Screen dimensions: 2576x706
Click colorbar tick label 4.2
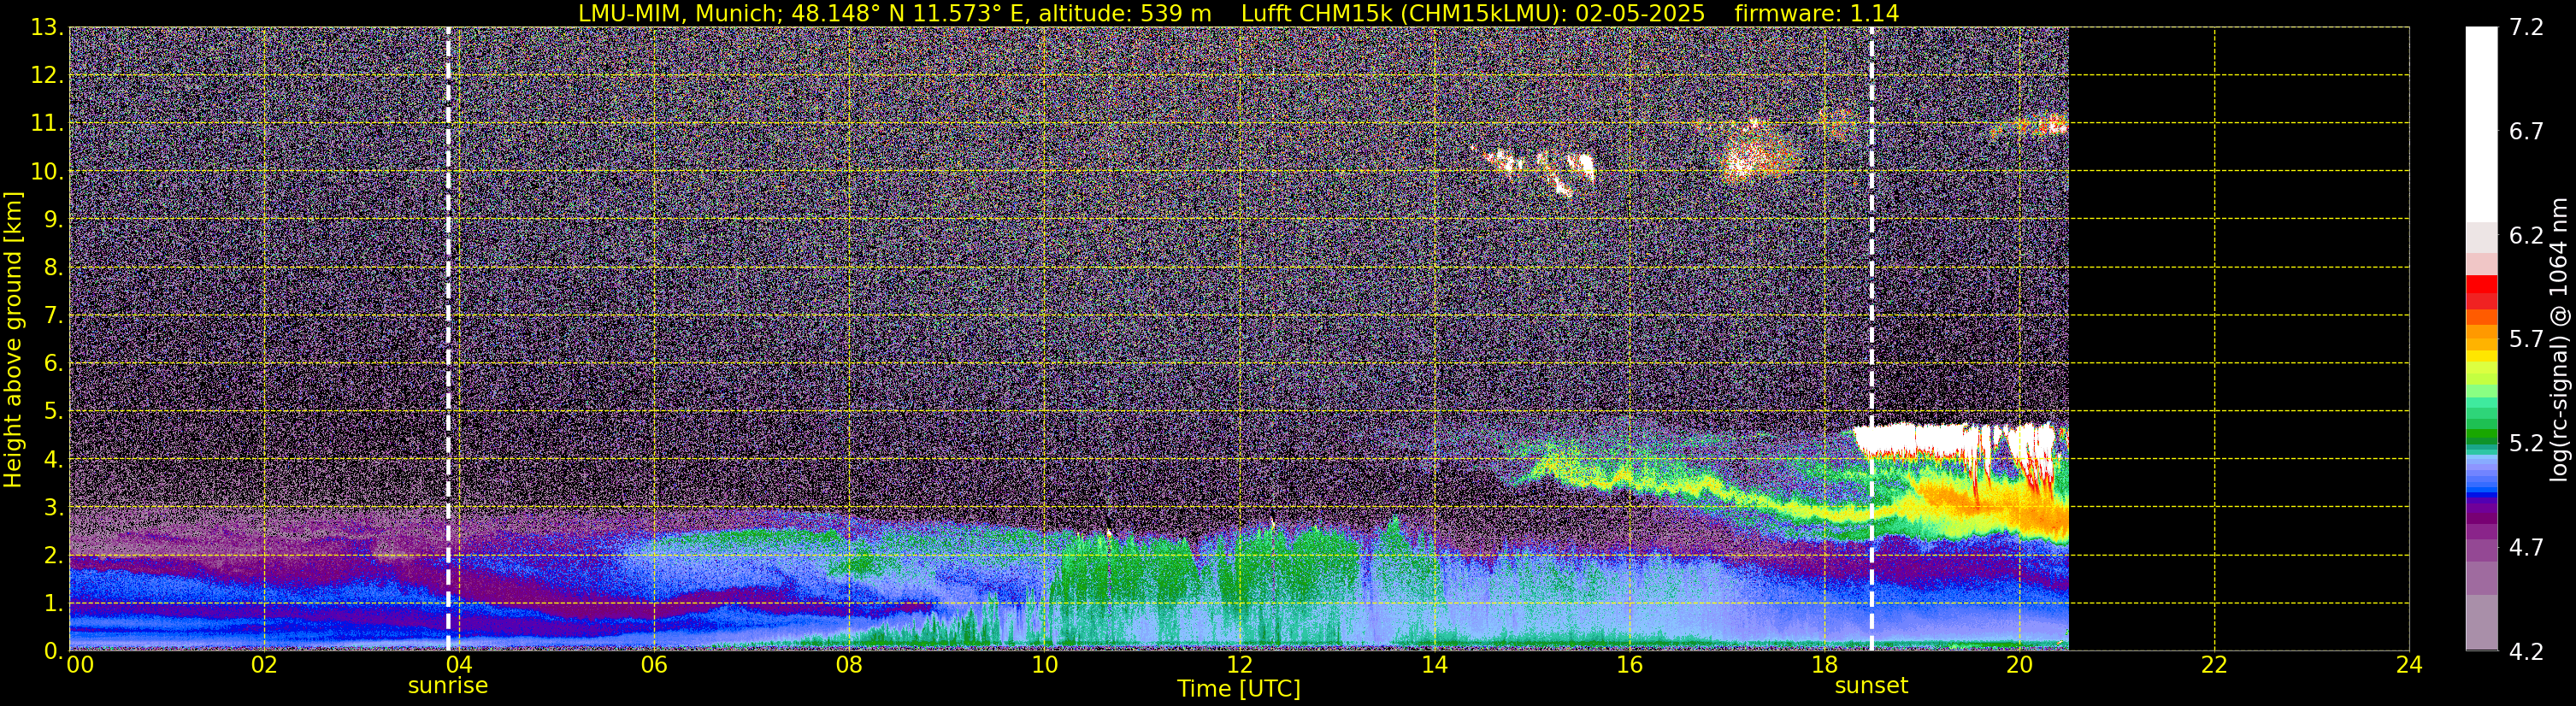coord(2526,652)
